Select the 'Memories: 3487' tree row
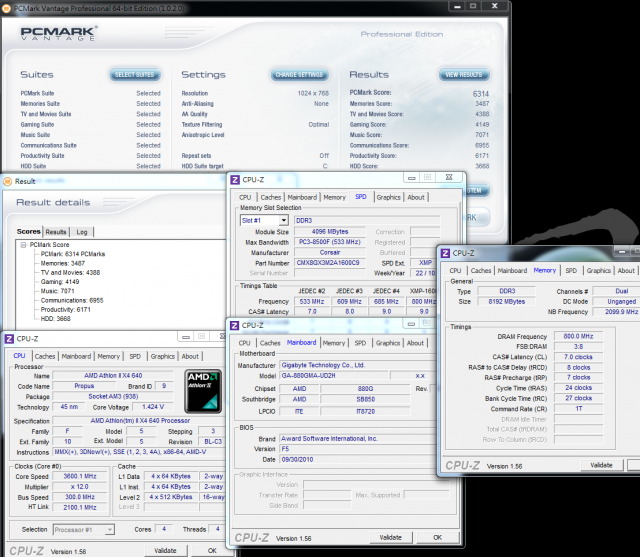The width and height of the screenshot is (640, 557). [x=63, y=264]
